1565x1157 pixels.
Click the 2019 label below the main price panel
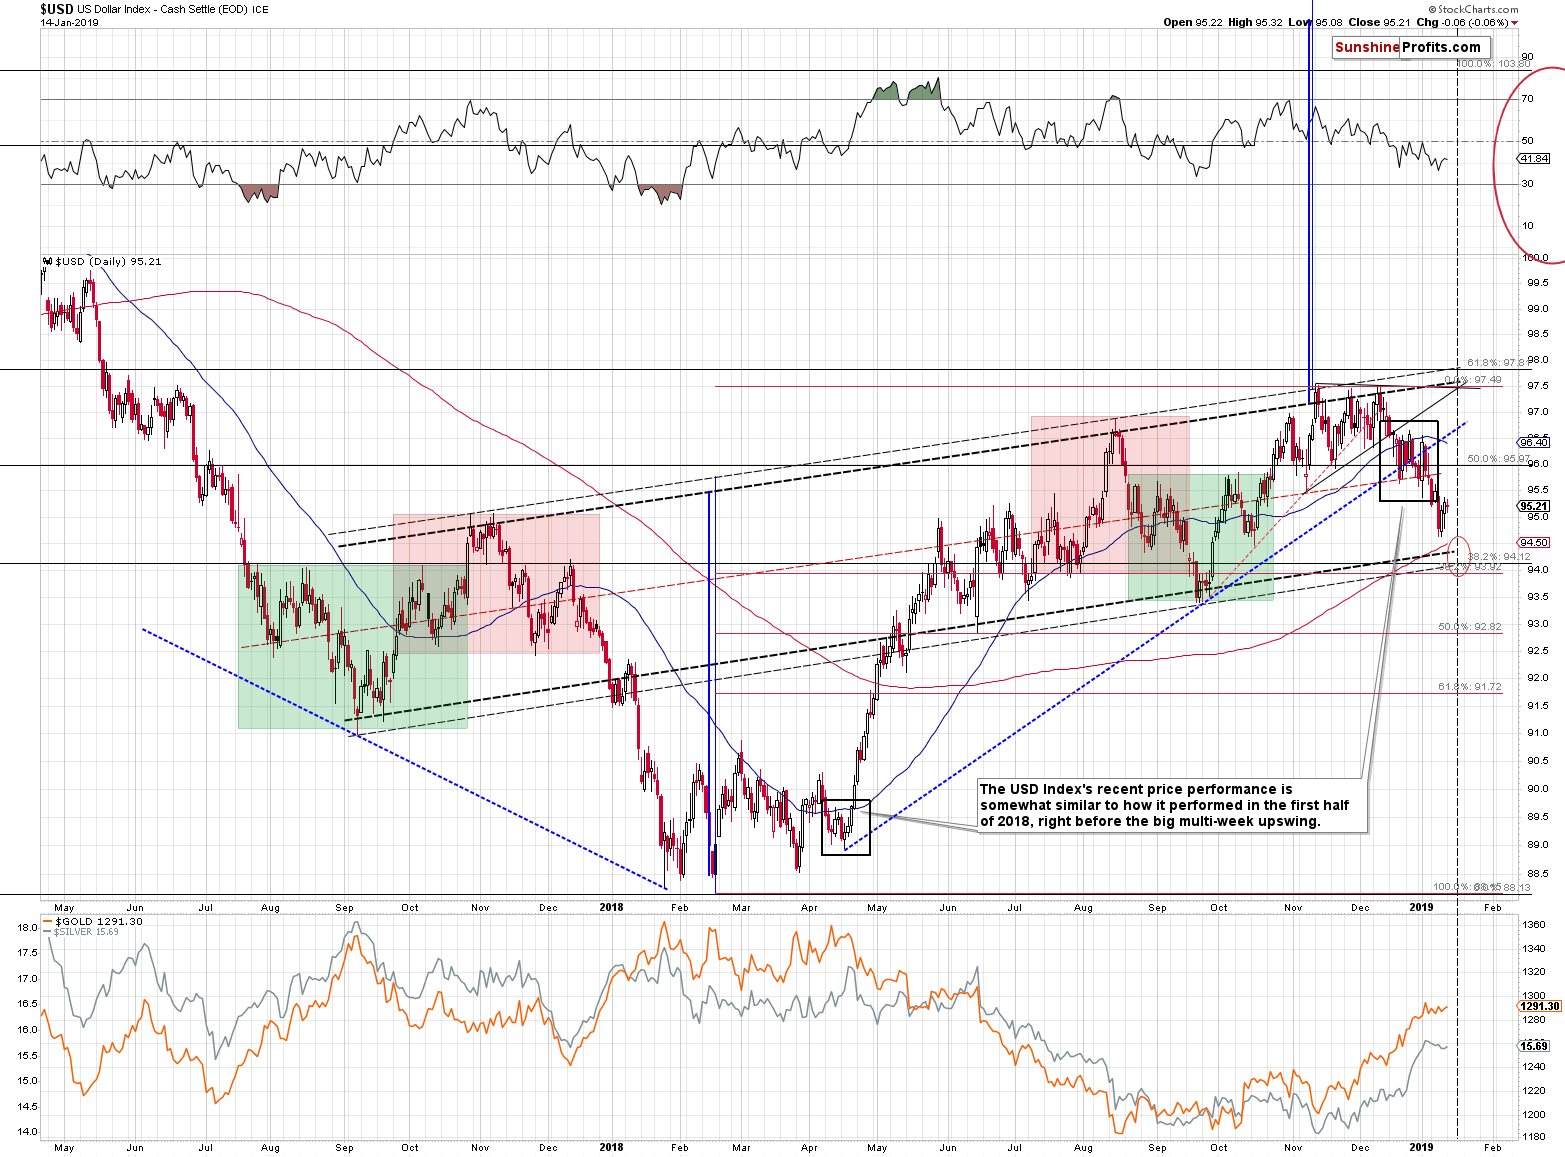1421,907
